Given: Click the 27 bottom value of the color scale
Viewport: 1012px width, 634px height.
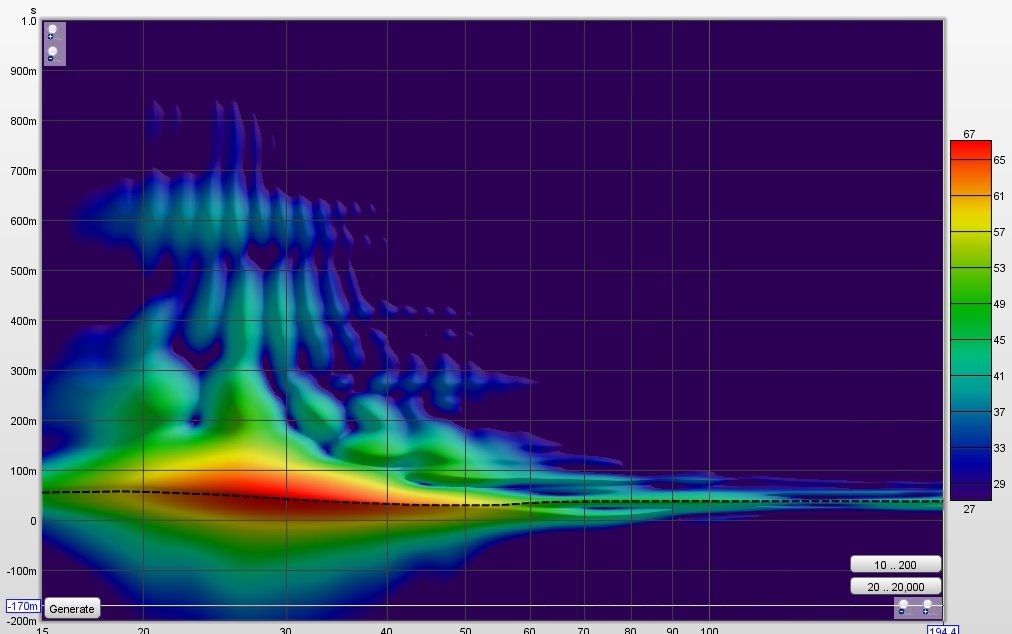Looking at the screenshot, I should click(969, 509).
